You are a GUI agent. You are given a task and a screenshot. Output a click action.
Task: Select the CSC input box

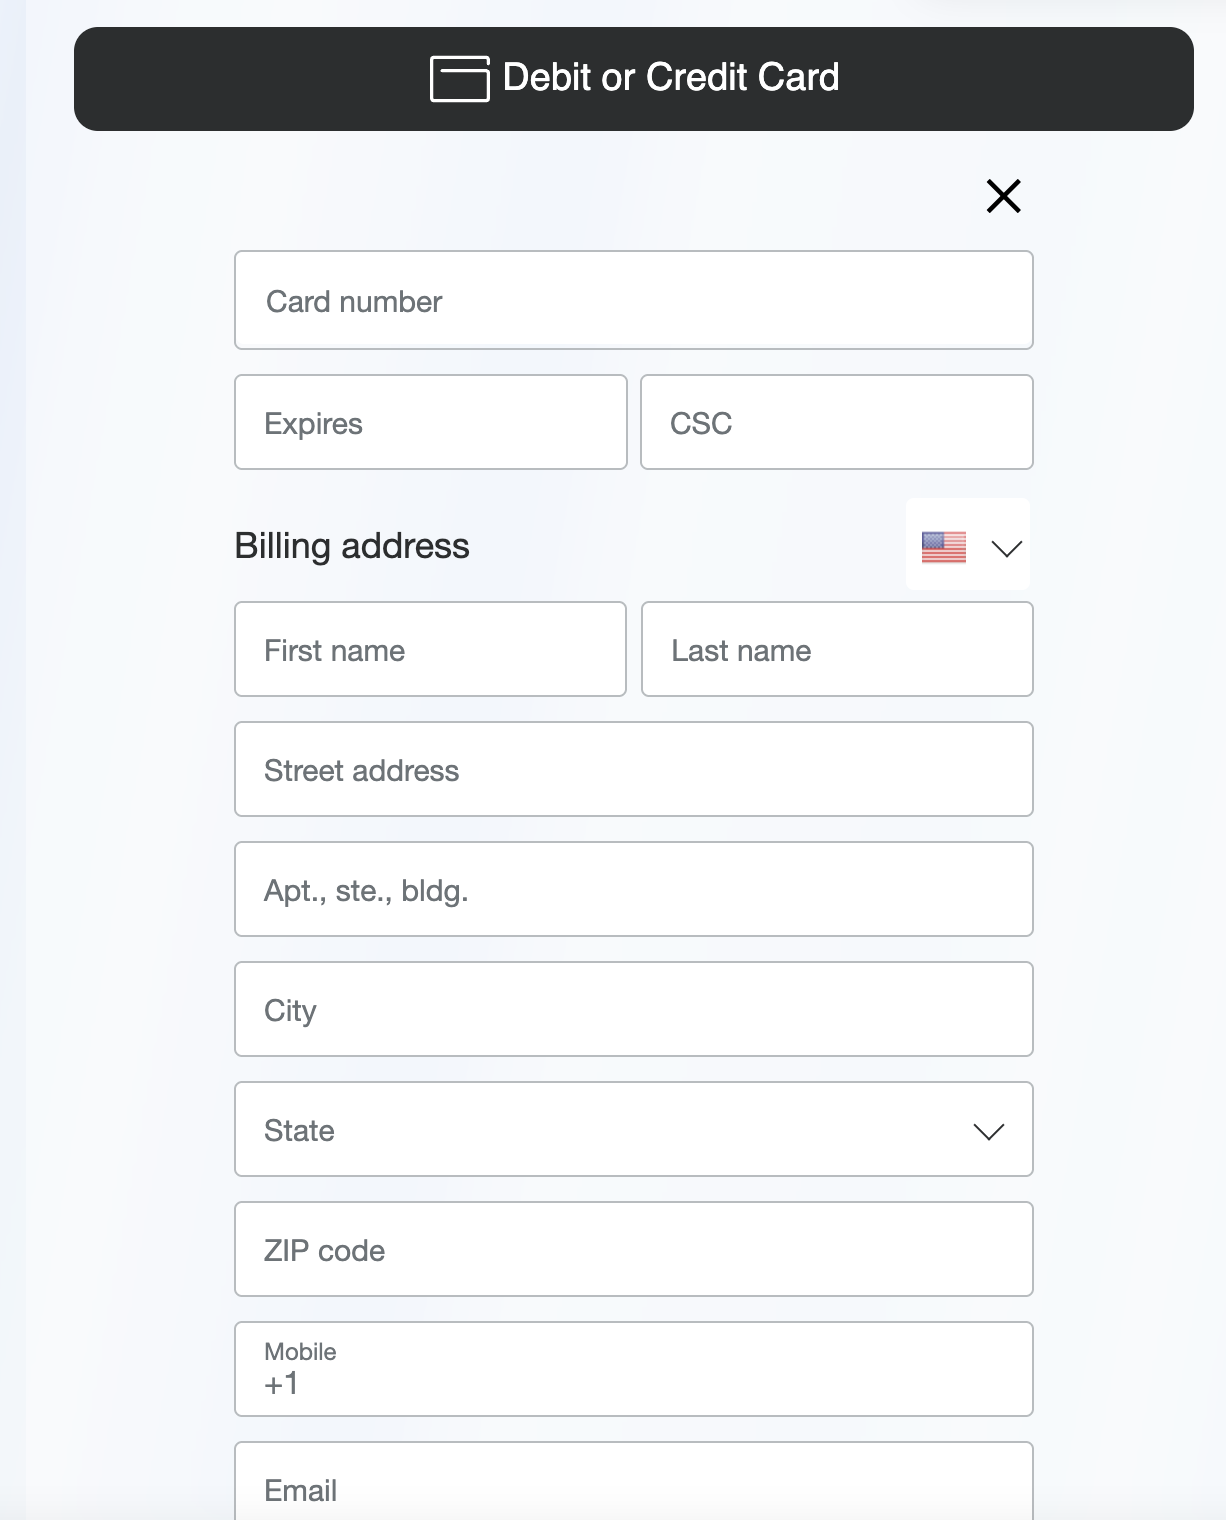click(837, 422)
